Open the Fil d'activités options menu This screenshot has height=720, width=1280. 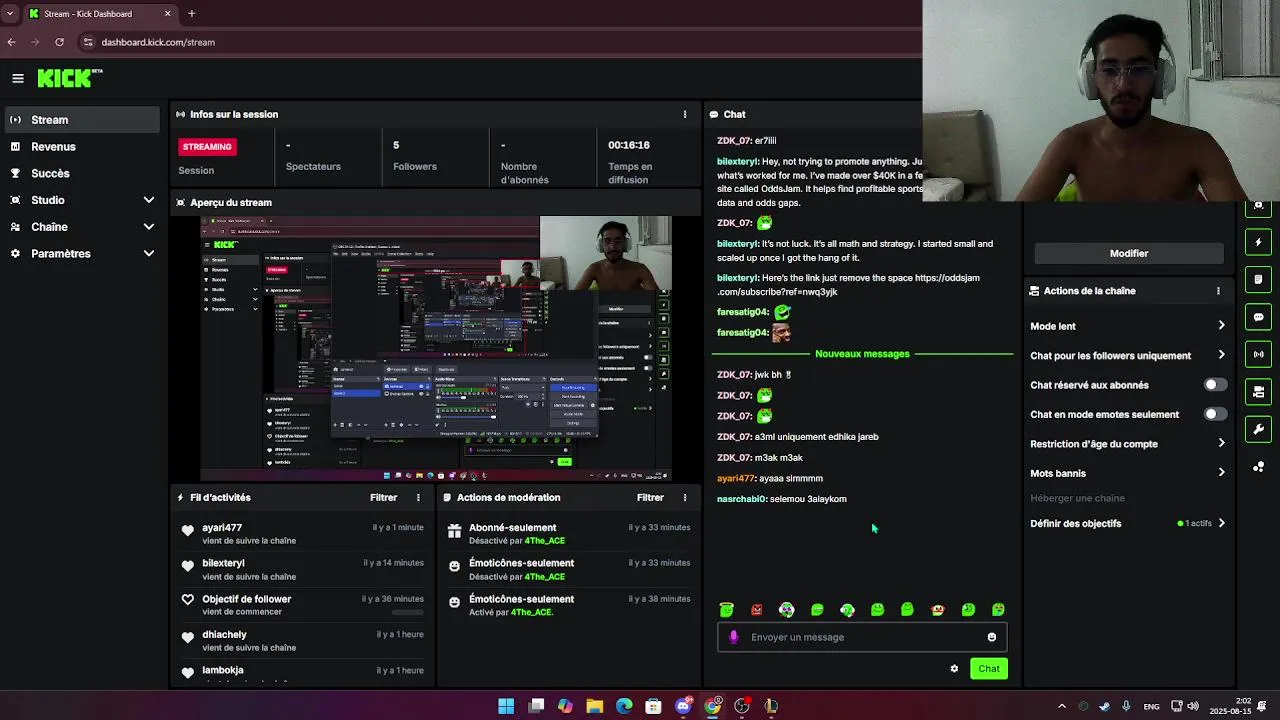click(x=419, y=497)
